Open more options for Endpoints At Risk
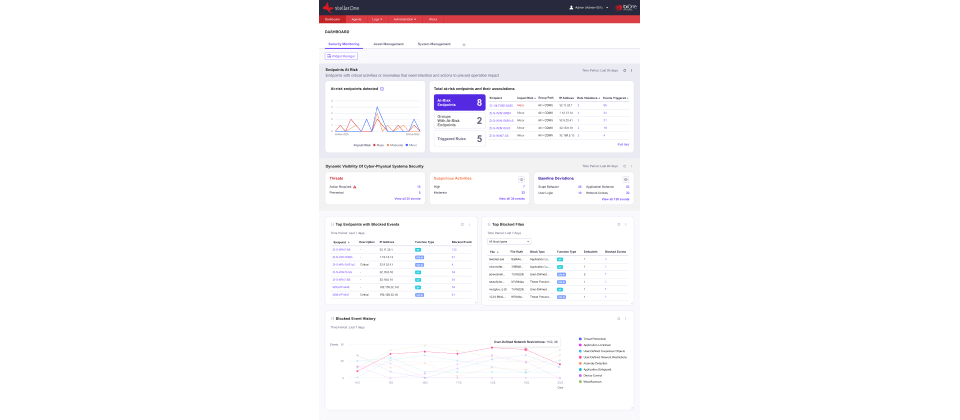The height and width of the screenshot is (420, 960). click(x=631, y=70)
